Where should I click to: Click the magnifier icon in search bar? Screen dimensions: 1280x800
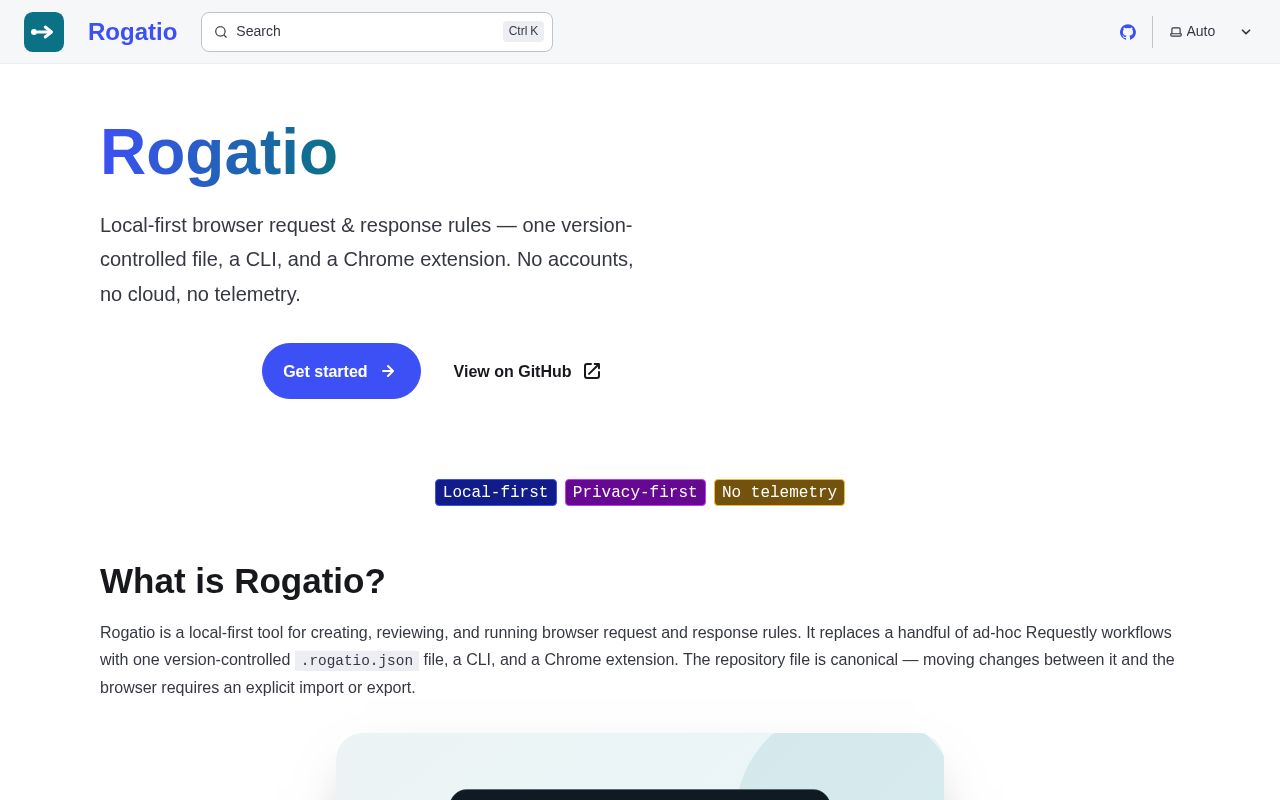221,32
